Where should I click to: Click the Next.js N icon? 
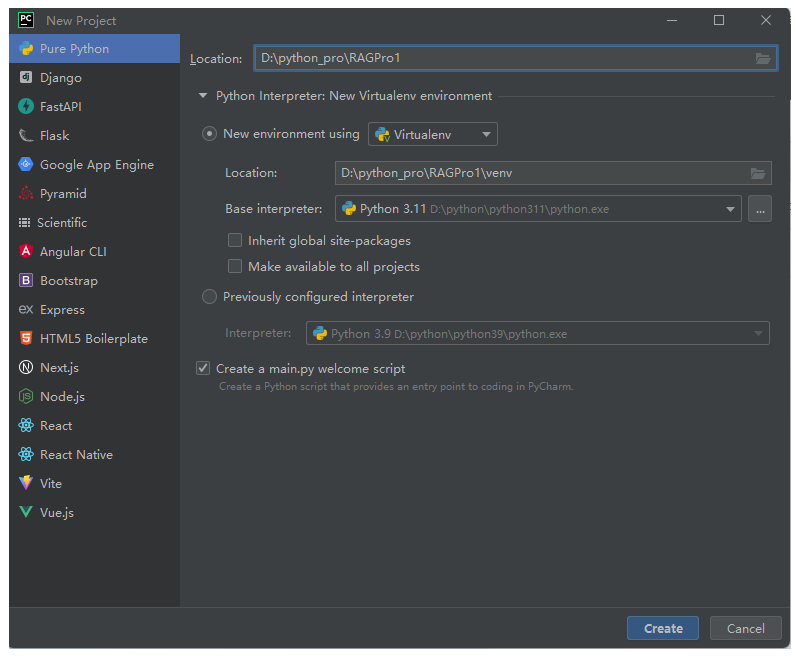pos(26,367)
